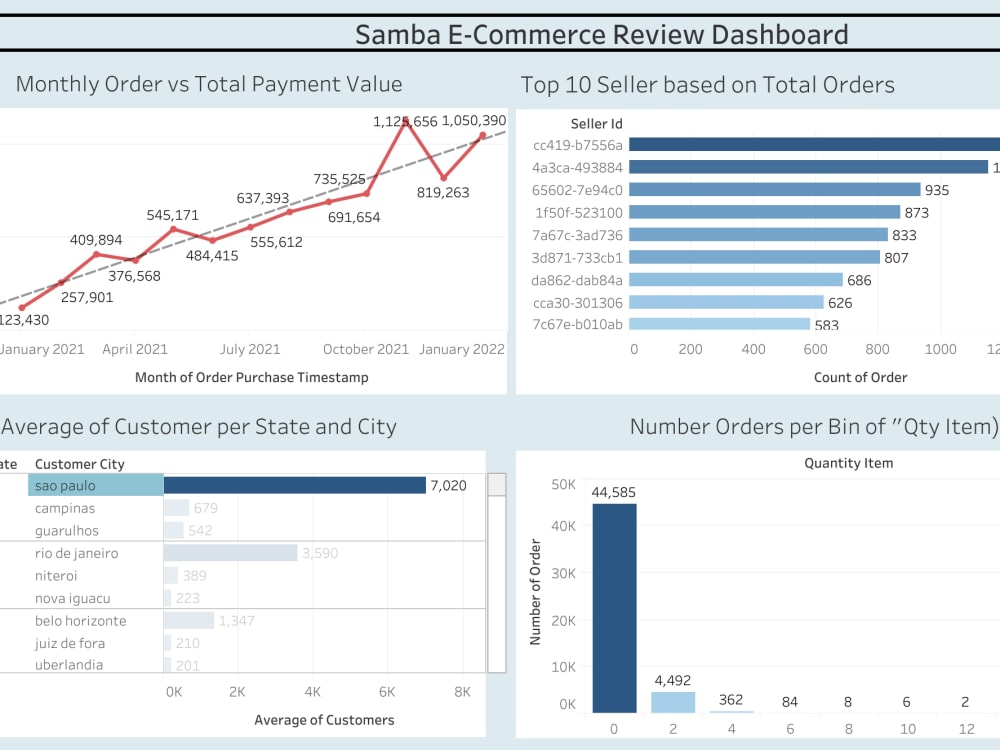Click the Count of Order axis title
Image resolution: width=1000 pixels, height=750 pixels.
(861, 377)
